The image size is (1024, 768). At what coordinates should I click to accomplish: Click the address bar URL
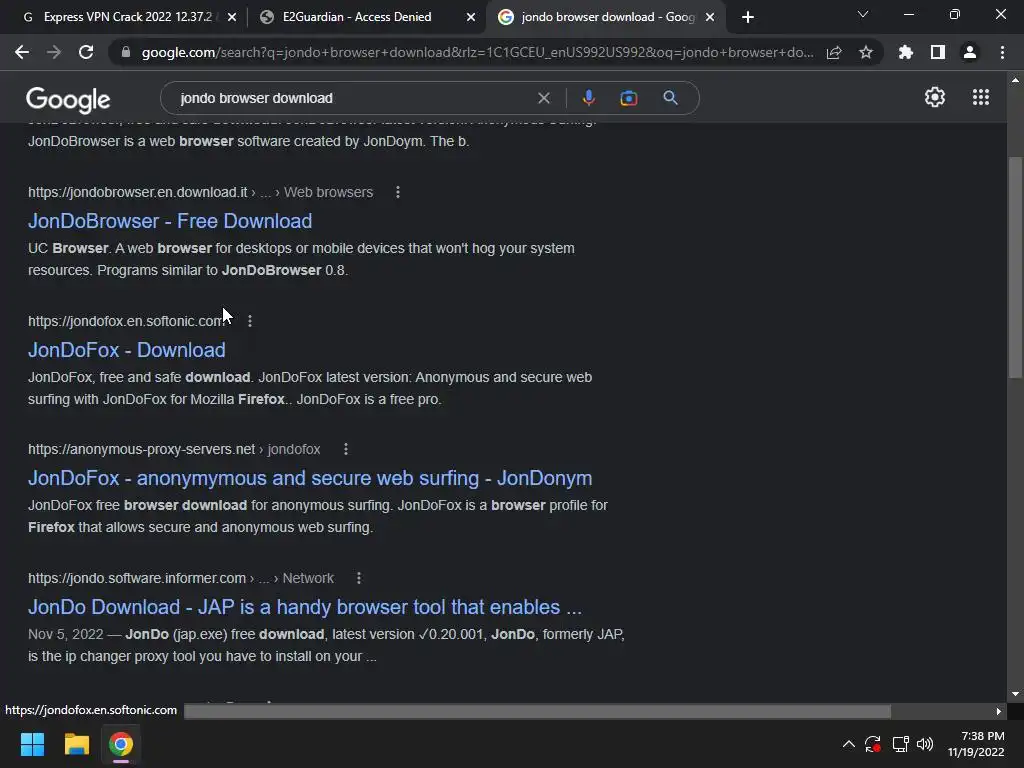(x=477, y=52)
